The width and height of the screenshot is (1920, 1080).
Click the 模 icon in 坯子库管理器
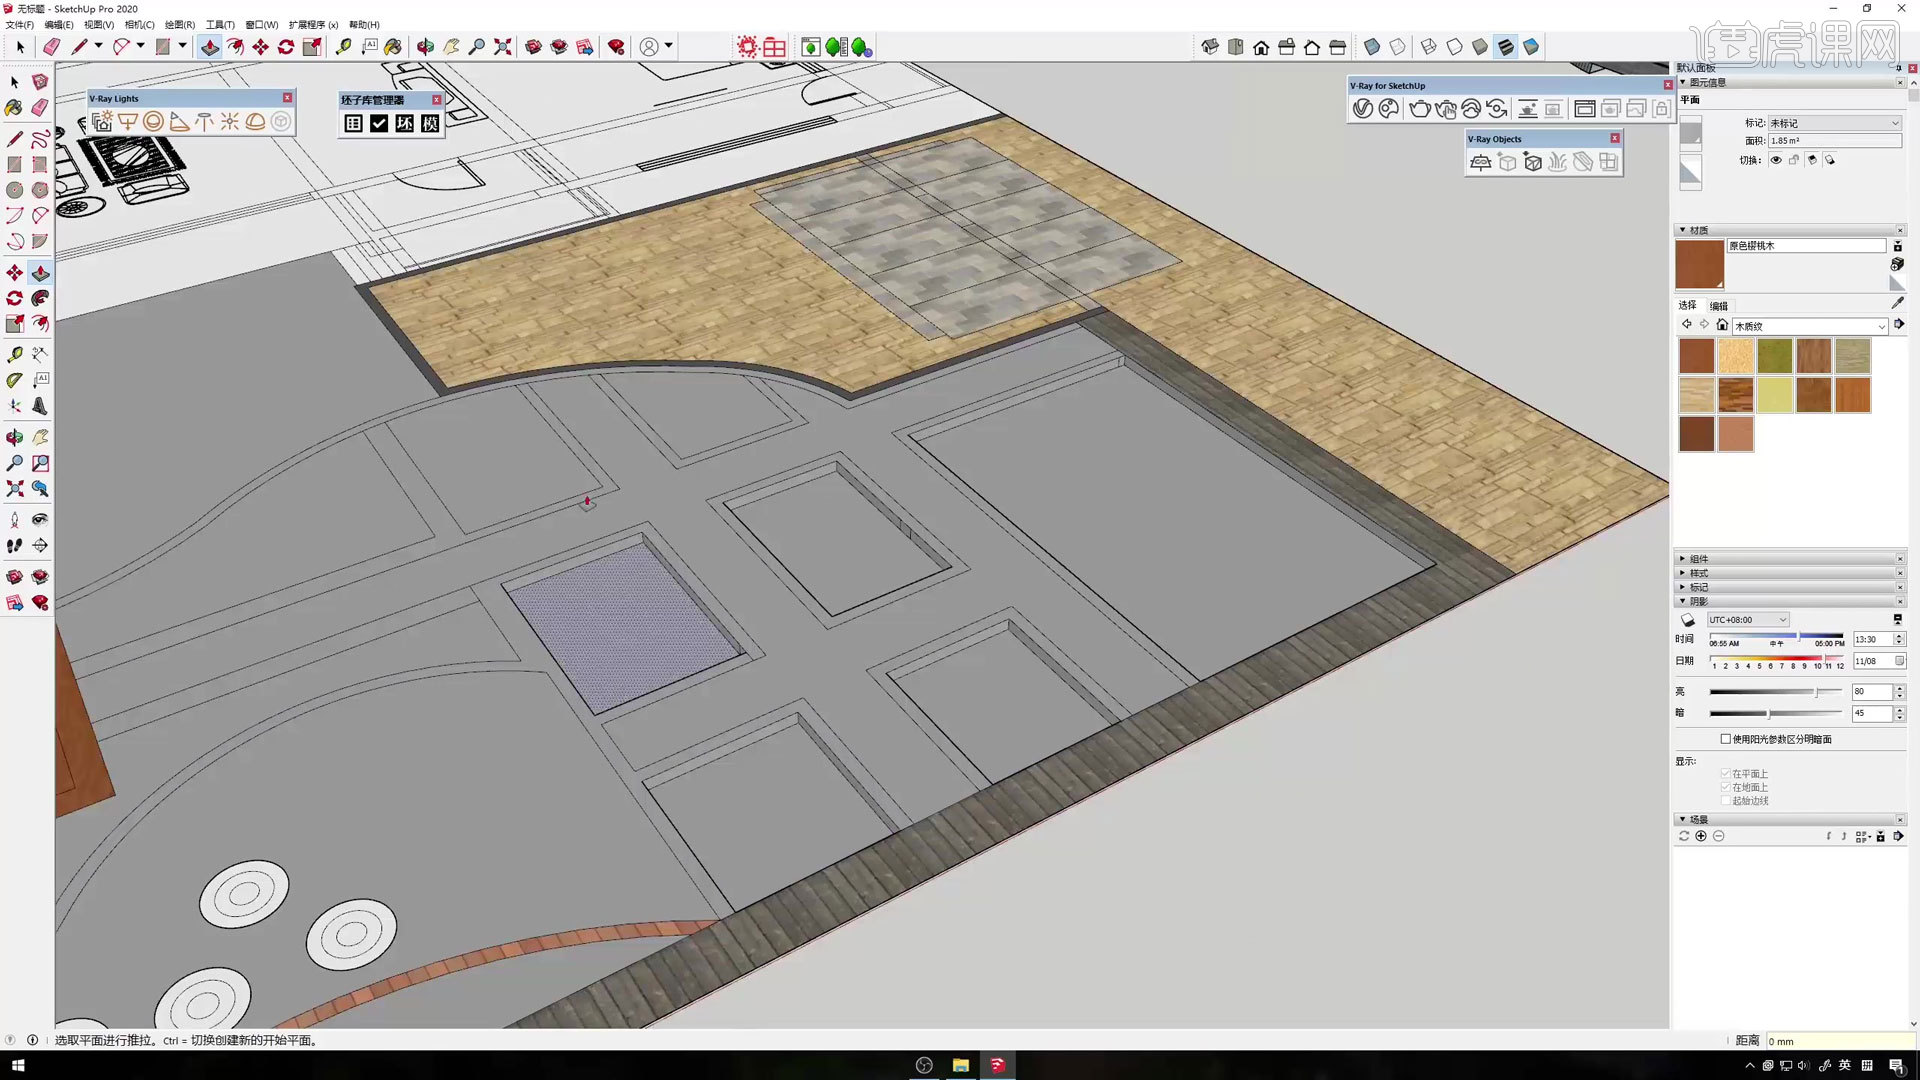pos(430,123)
